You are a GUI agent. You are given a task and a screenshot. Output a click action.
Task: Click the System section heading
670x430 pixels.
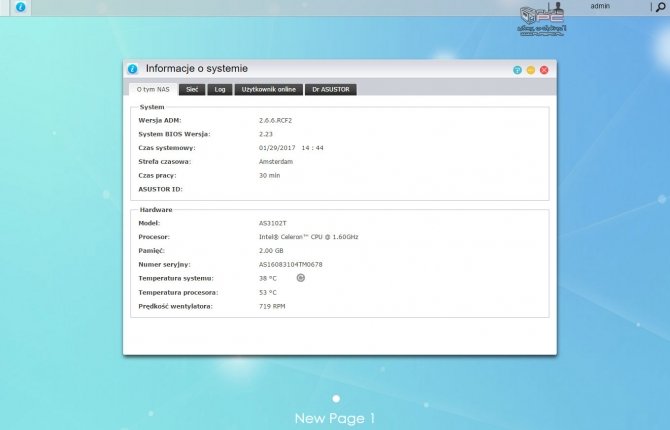pos(152,107)
